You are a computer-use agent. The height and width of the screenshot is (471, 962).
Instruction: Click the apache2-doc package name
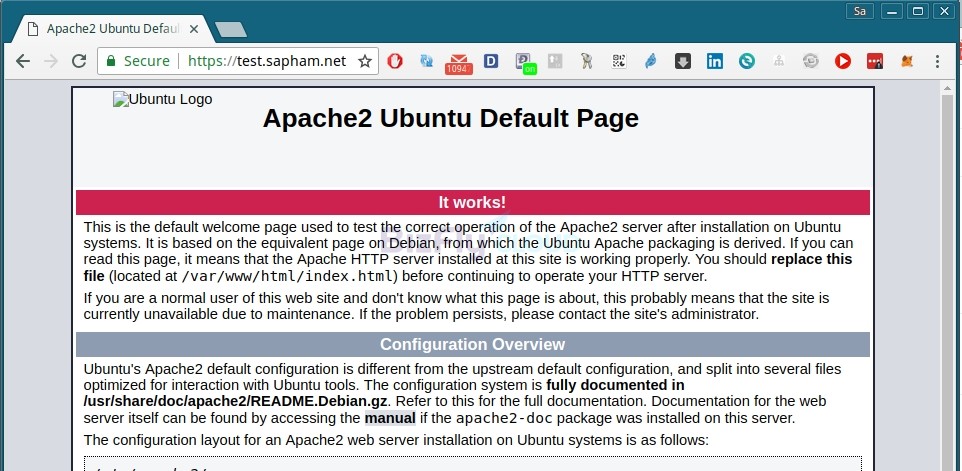pos(504,418)
